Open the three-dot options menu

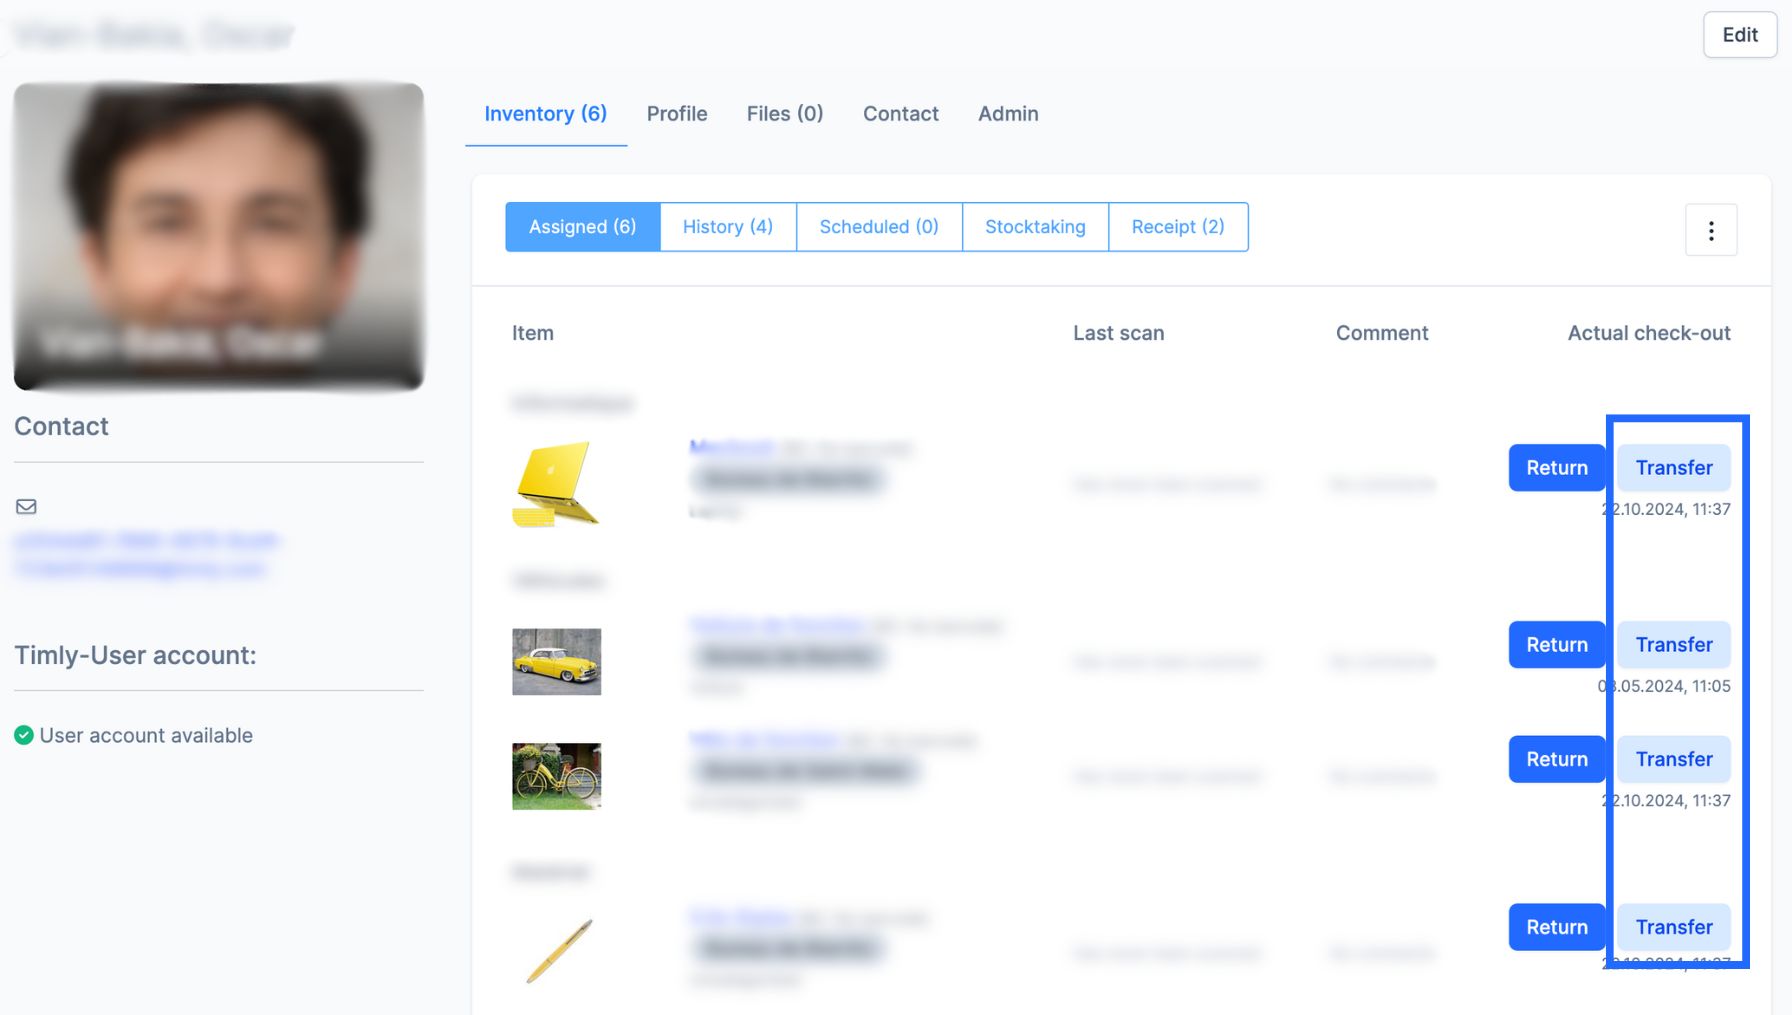point(1711,231)
